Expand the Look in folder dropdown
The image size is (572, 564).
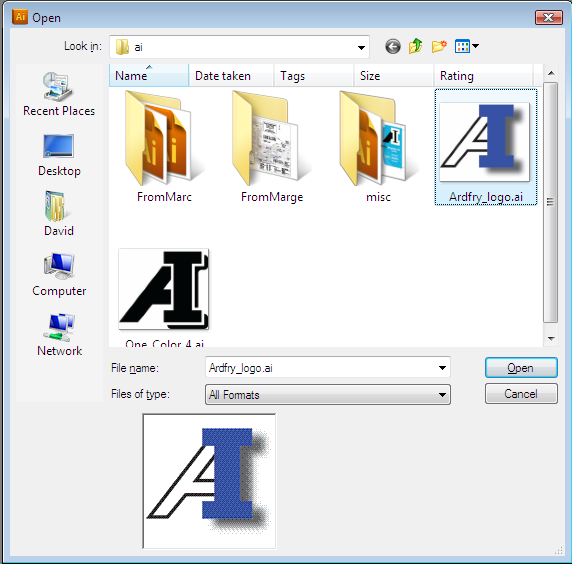pos(361,47)
